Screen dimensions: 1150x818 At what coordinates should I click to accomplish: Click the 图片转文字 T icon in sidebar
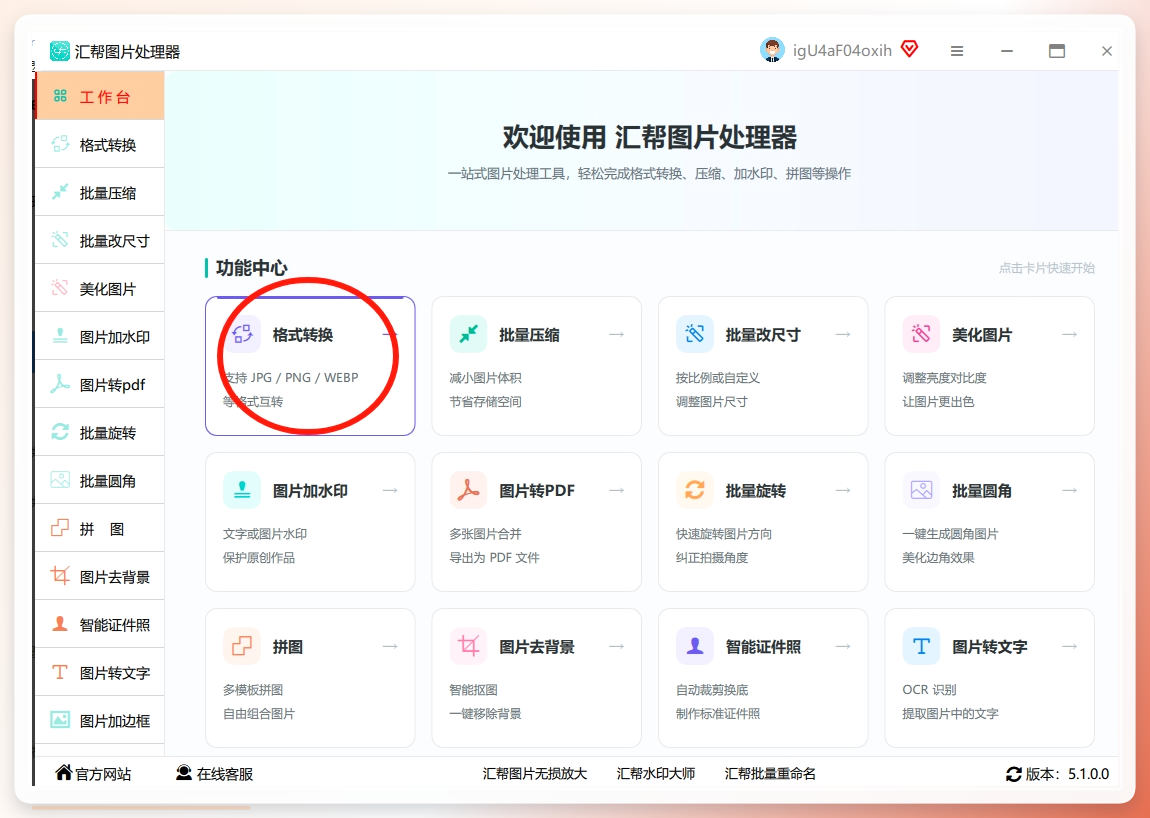pos(60,672)
